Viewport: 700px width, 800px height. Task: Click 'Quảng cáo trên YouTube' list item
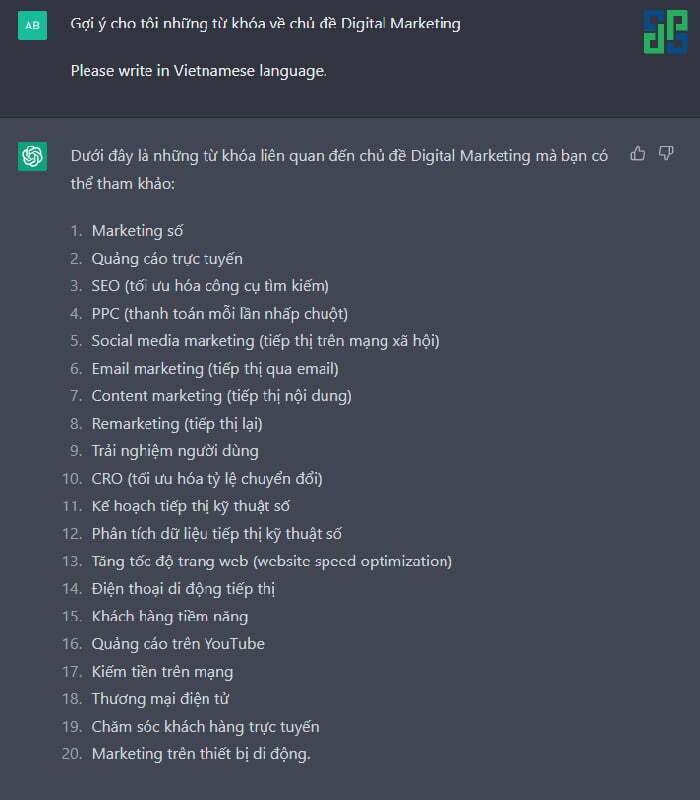(178, 644)
